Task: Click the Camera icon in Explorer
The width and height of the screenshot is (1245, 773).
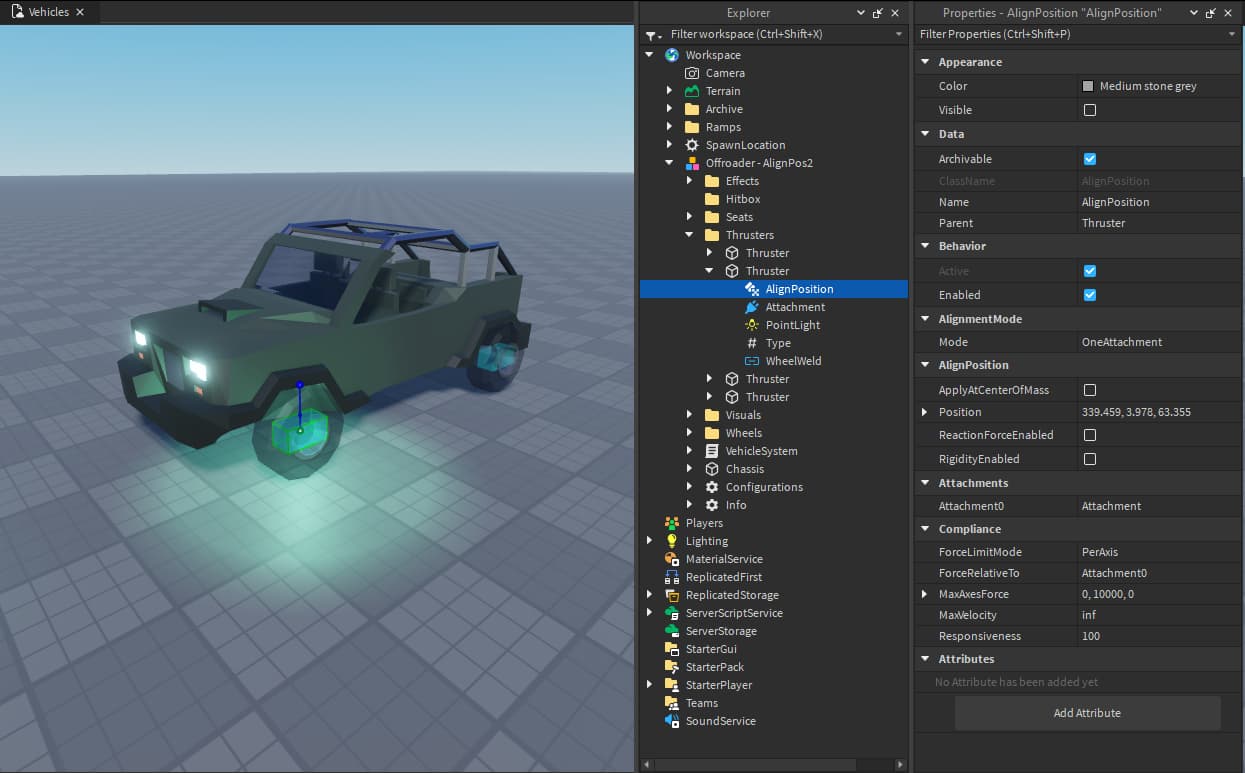Action: click(692, 73)
